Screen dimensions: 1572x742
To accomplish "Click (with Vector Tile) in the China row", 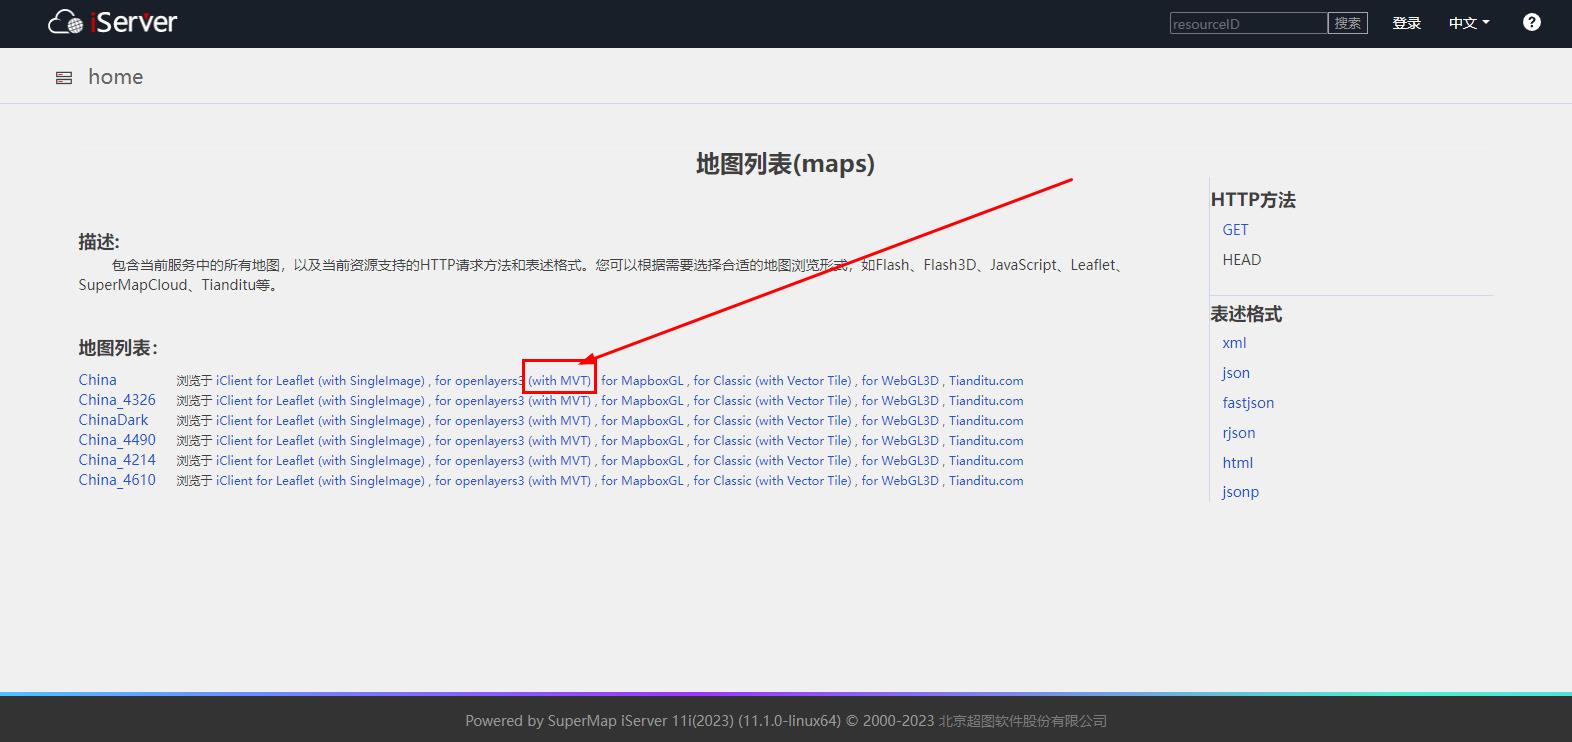I will click(x=803, y=381).
